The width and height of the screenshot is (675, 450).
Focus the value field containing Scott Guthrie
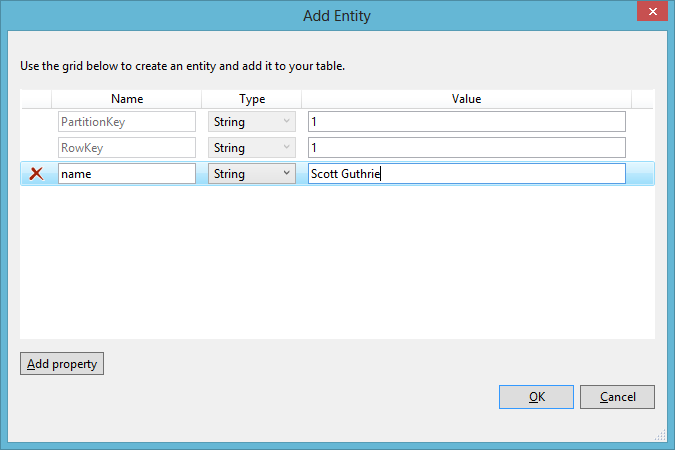click(466, 174)
